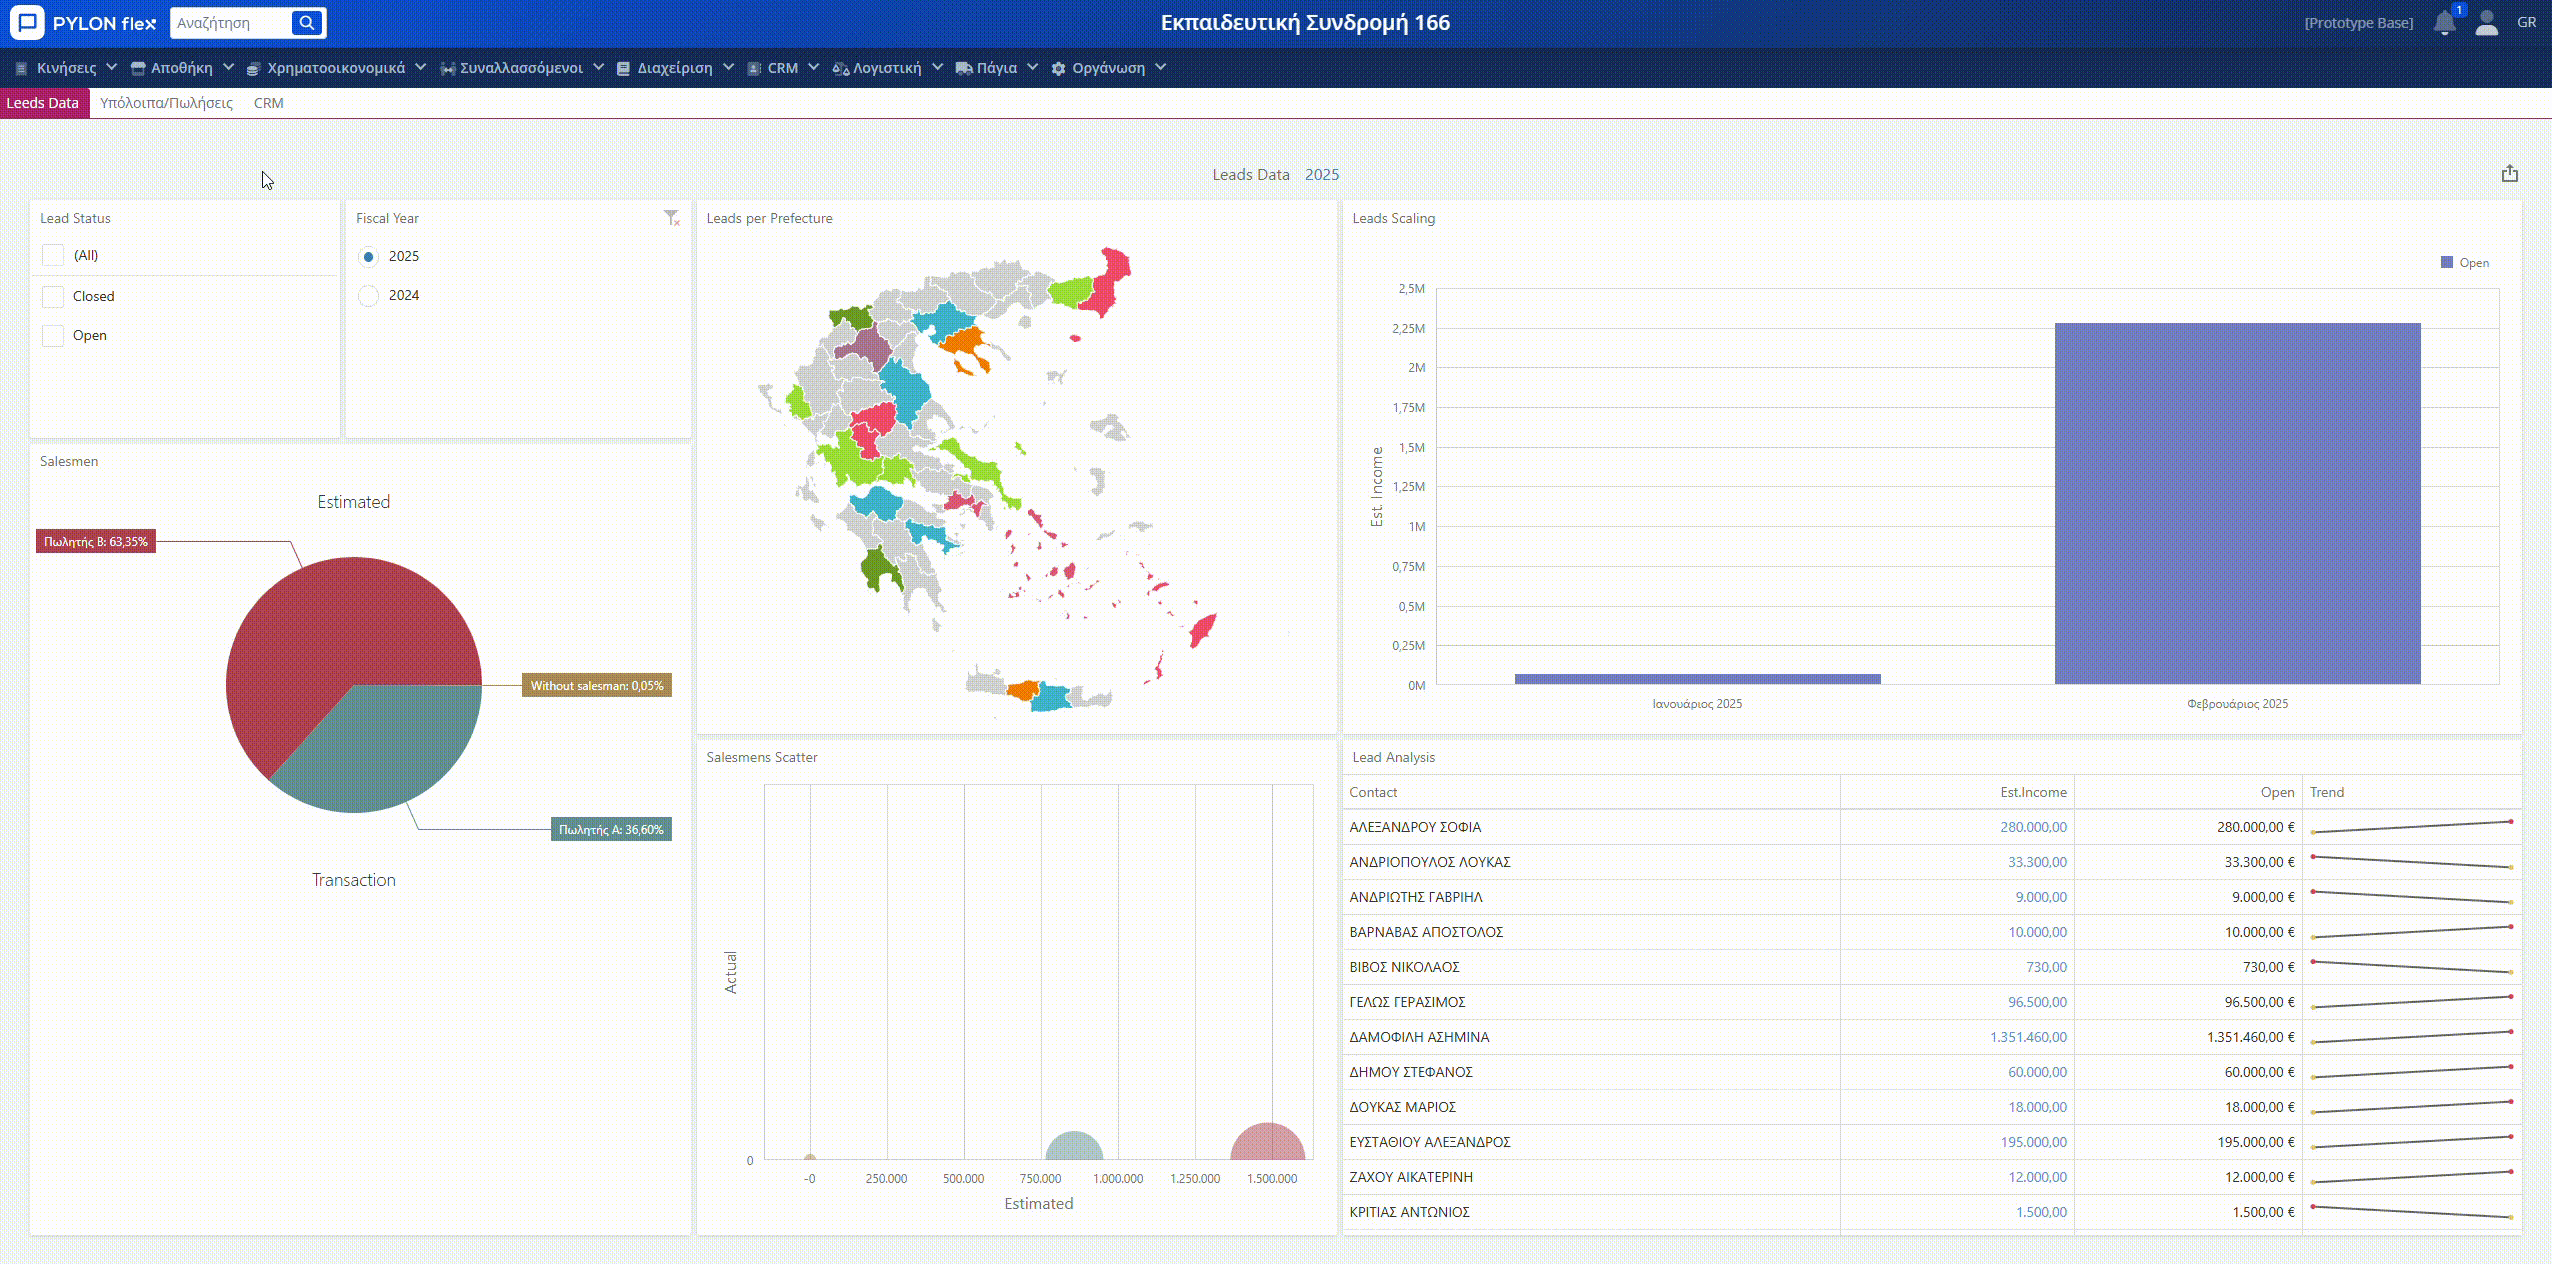Click the Οργάνωση gear icon
The image size is (2552, 1264).
(x=1058, y=68)
